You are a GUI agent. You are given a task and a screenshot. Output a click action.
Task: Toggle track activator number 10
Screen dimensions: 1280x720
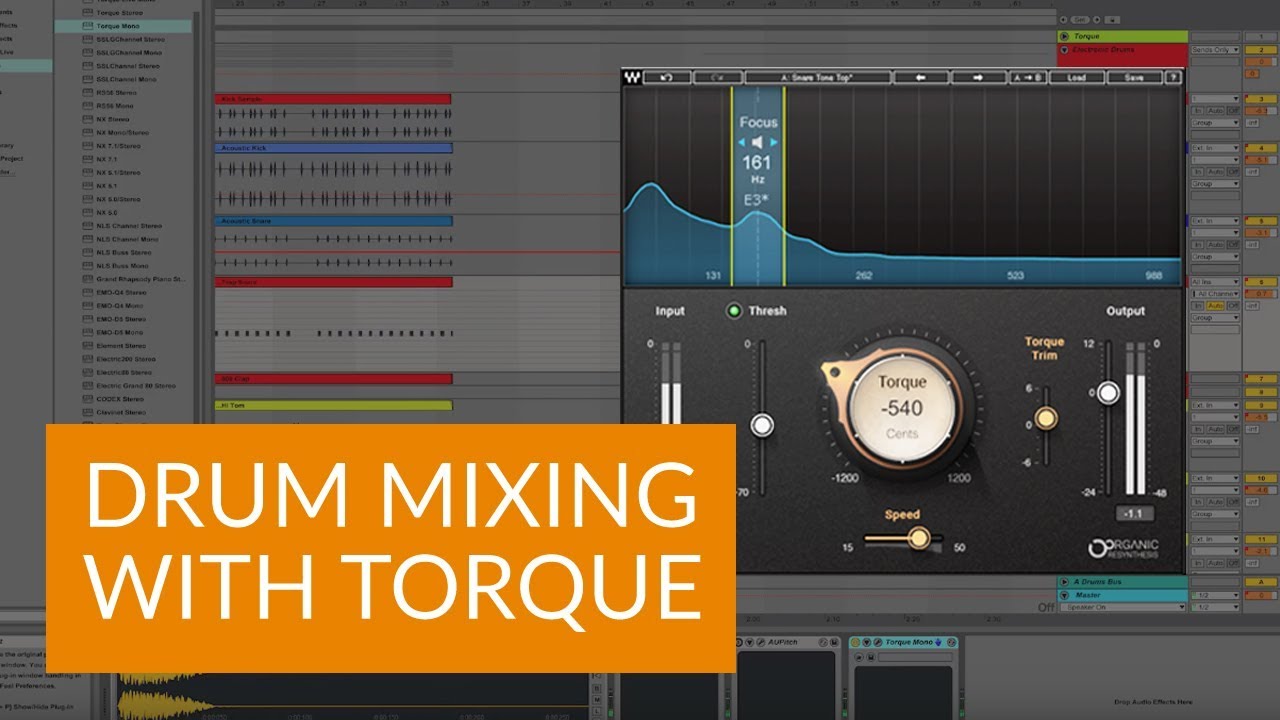(1261, 479)
